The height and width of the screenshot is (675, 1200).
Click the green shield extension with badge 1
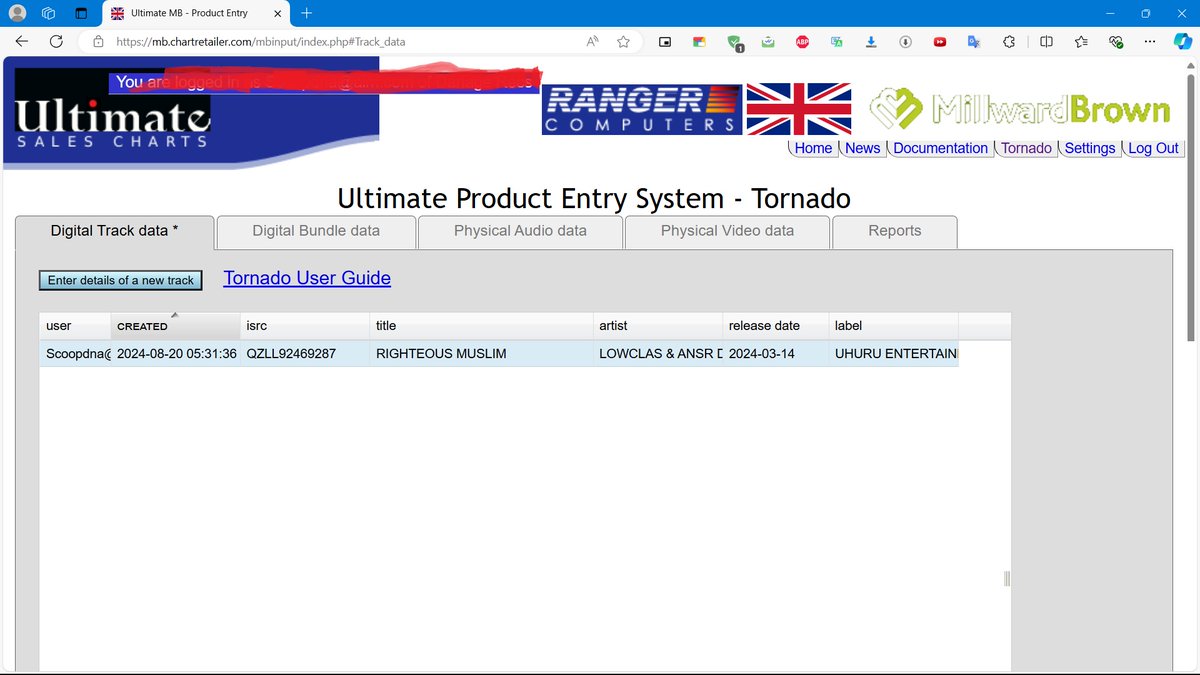point(735,42)
